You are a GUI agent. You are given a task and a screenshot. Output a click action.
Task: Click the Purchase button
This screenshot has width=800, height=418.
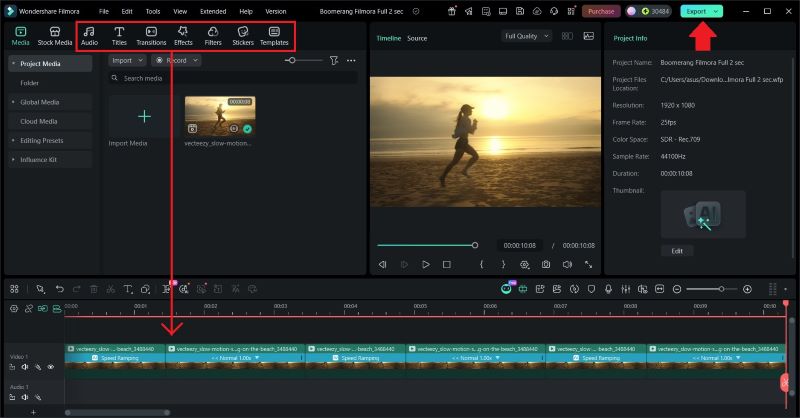pos(601,11)
